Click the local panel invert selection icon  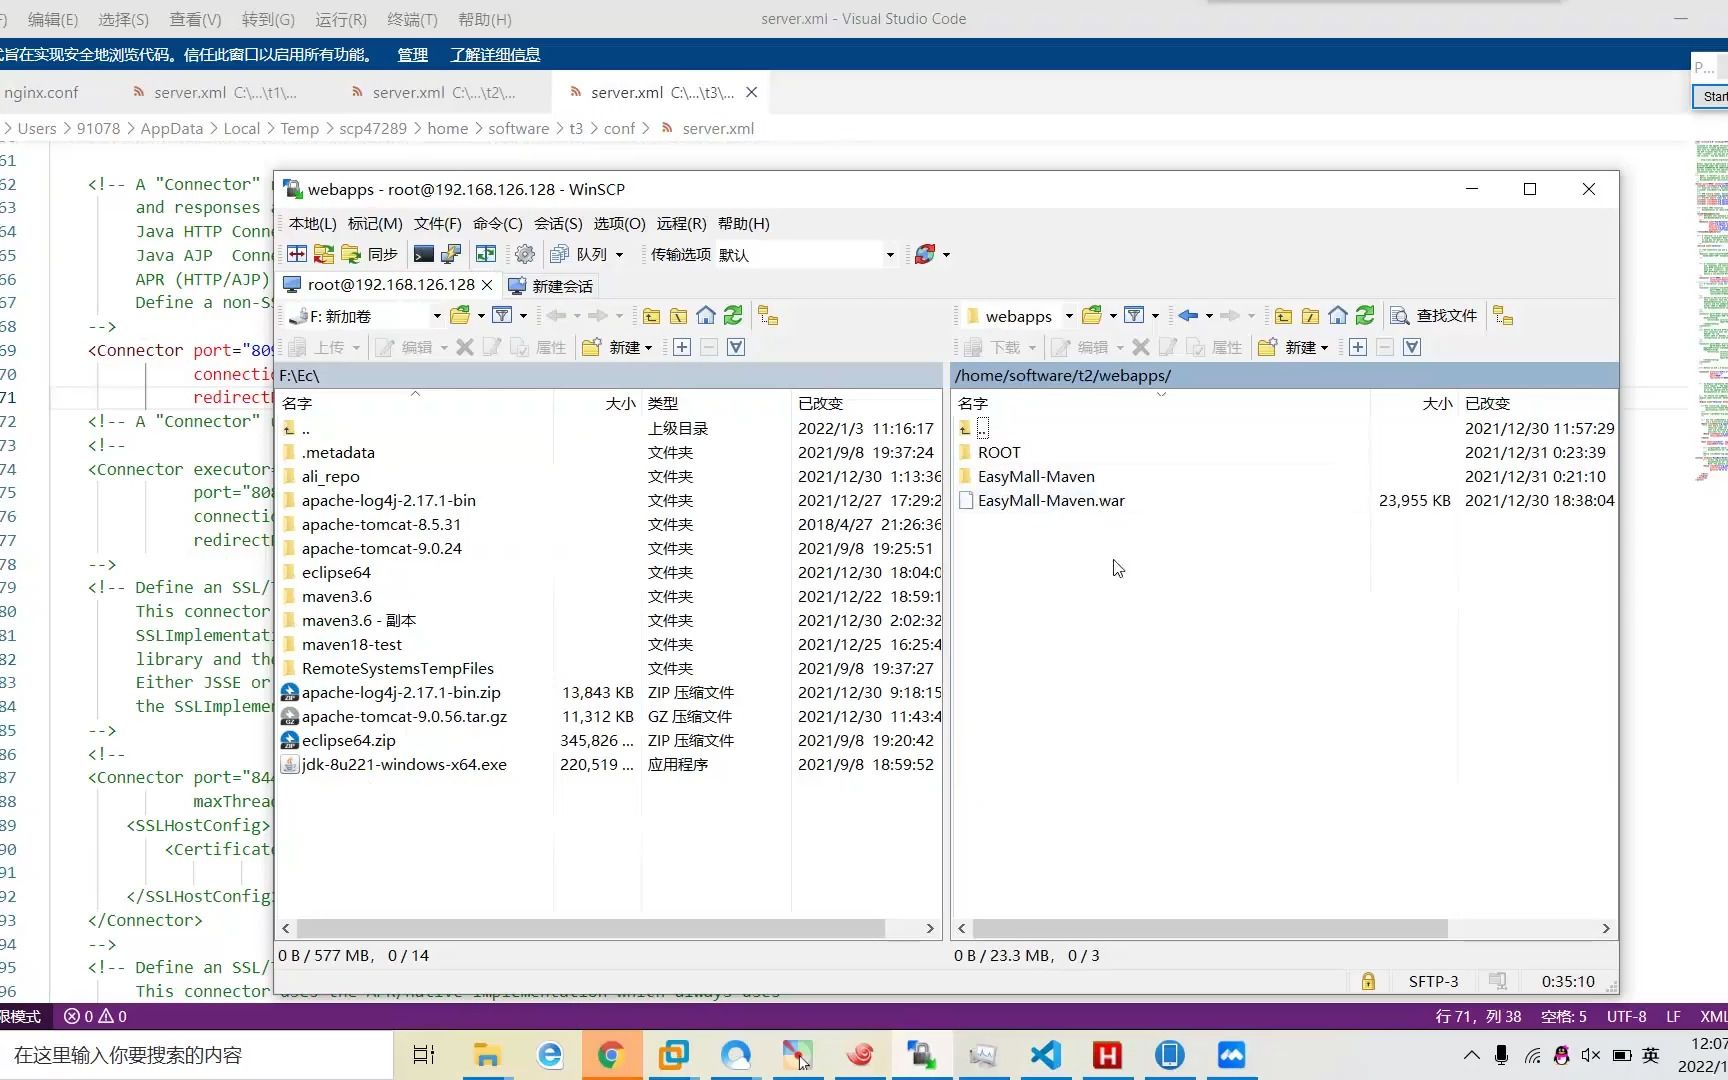(x=736, y=347)
